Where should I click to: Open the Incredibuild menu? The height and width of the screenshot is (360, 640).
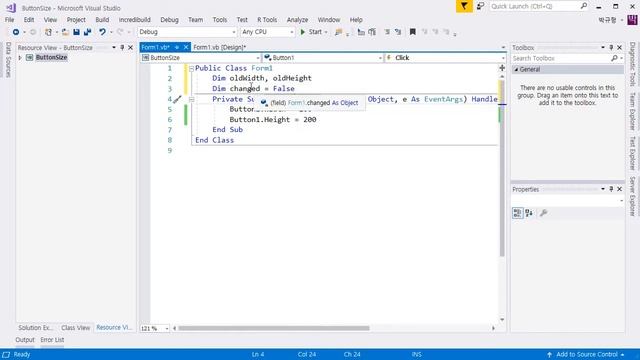(135, 20)
